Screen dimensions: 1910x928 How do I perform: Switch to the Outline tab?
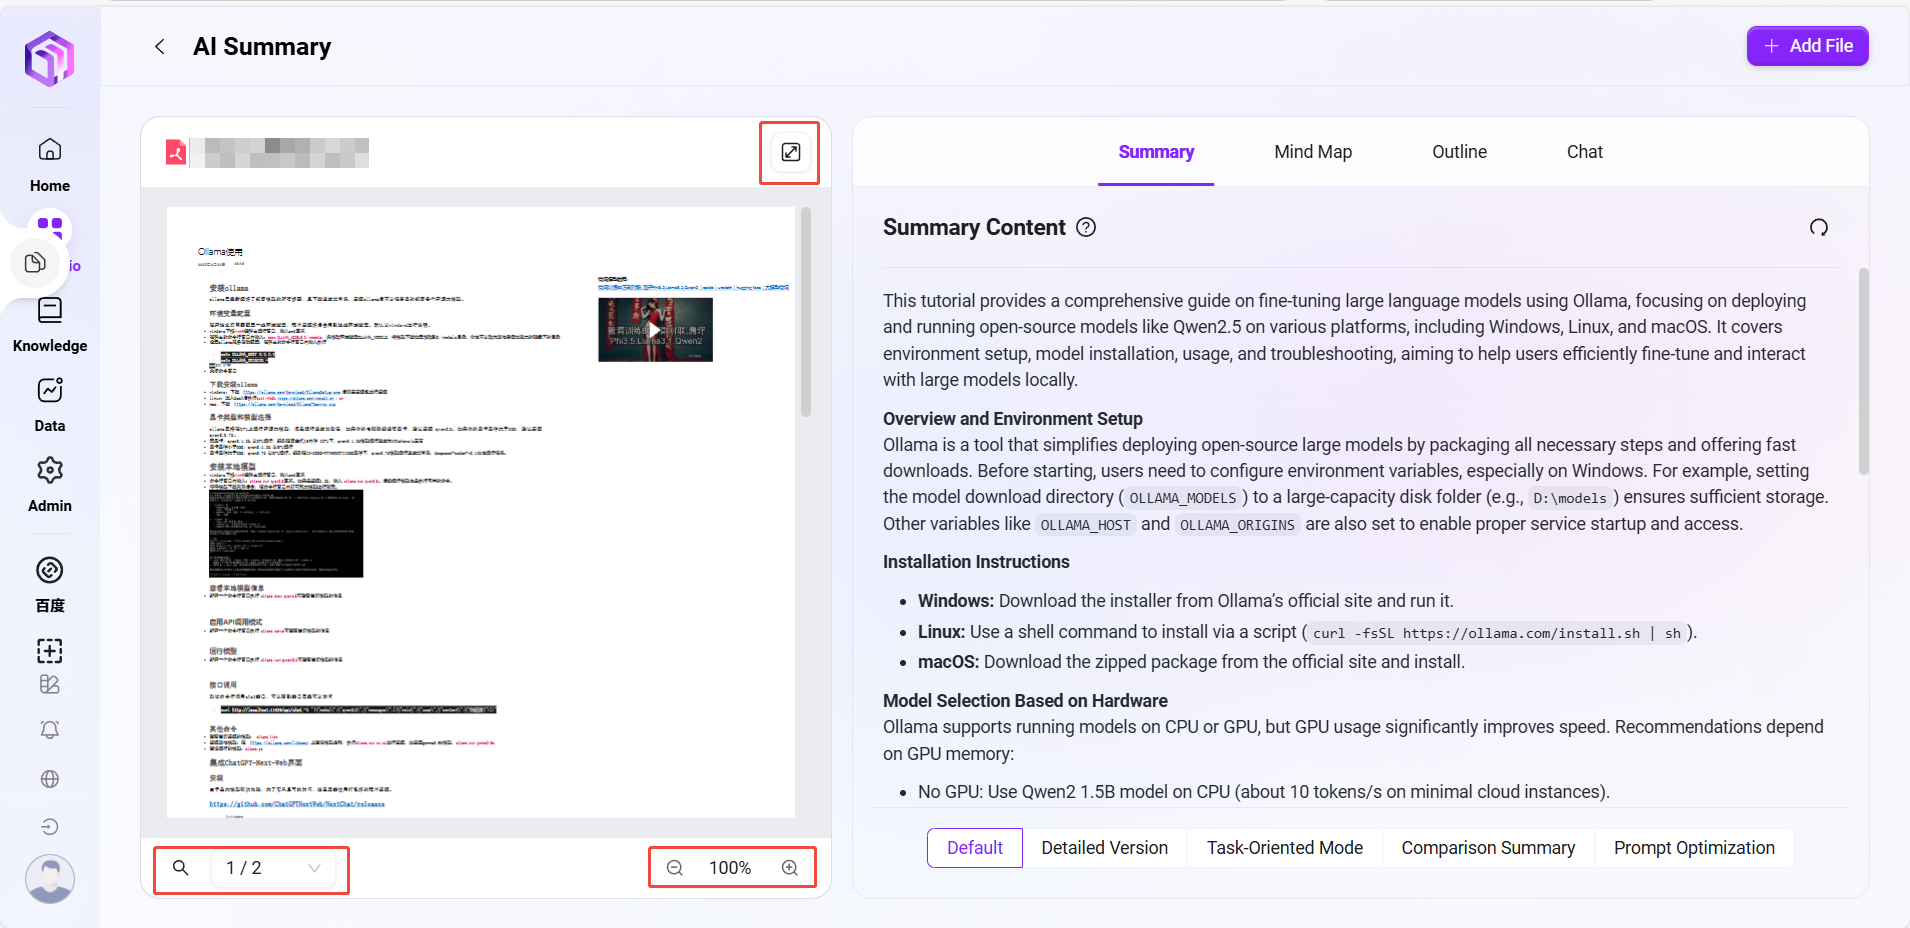1458,152
